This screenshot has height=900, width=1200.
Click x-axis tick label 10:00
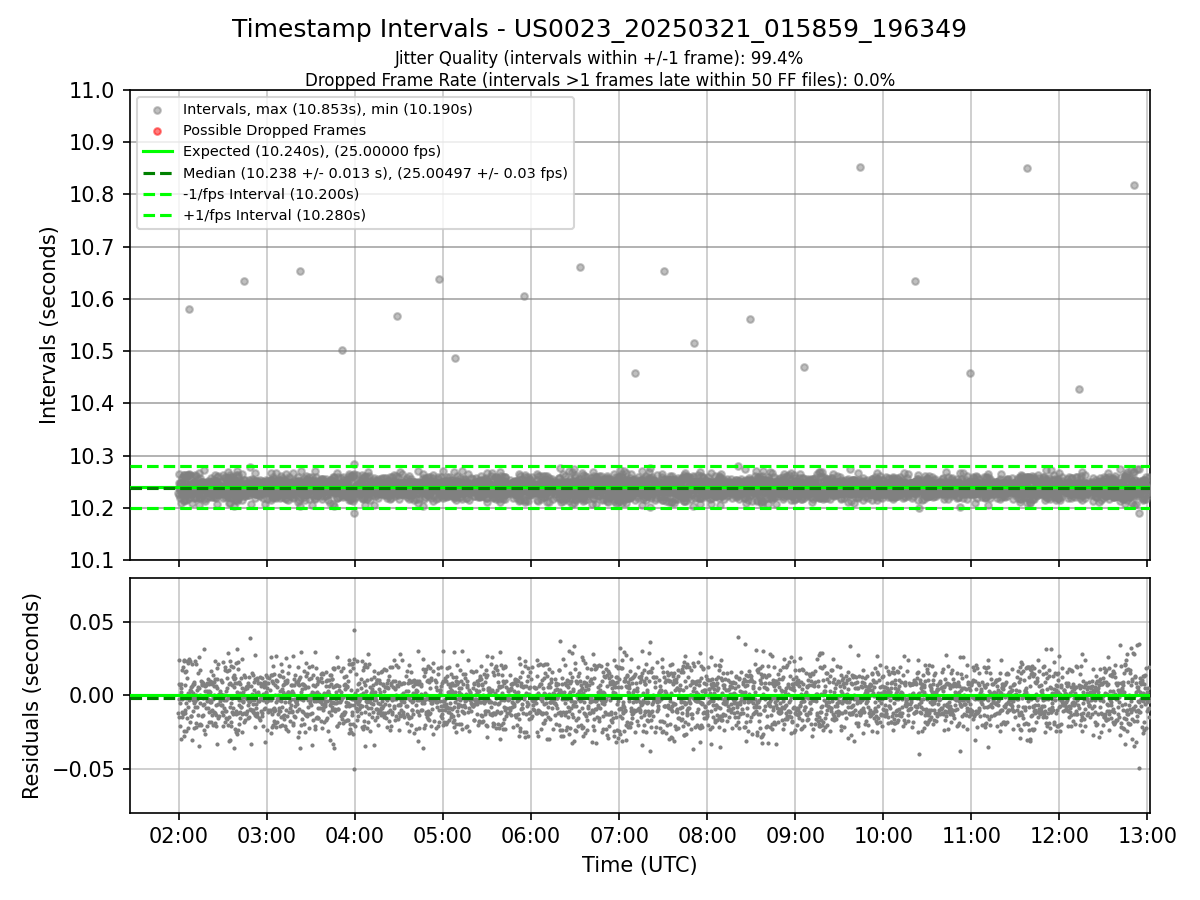tap(883, 834)
